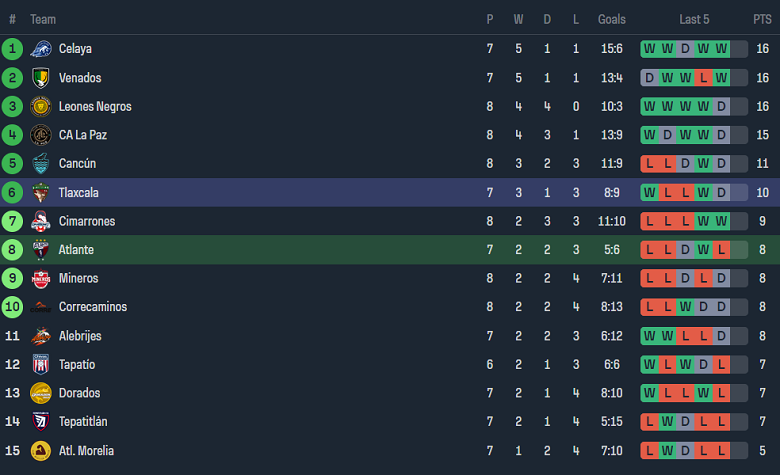Select the CA La Paz badge
This screenshot has width=780, height=475.
pos(41,135)
